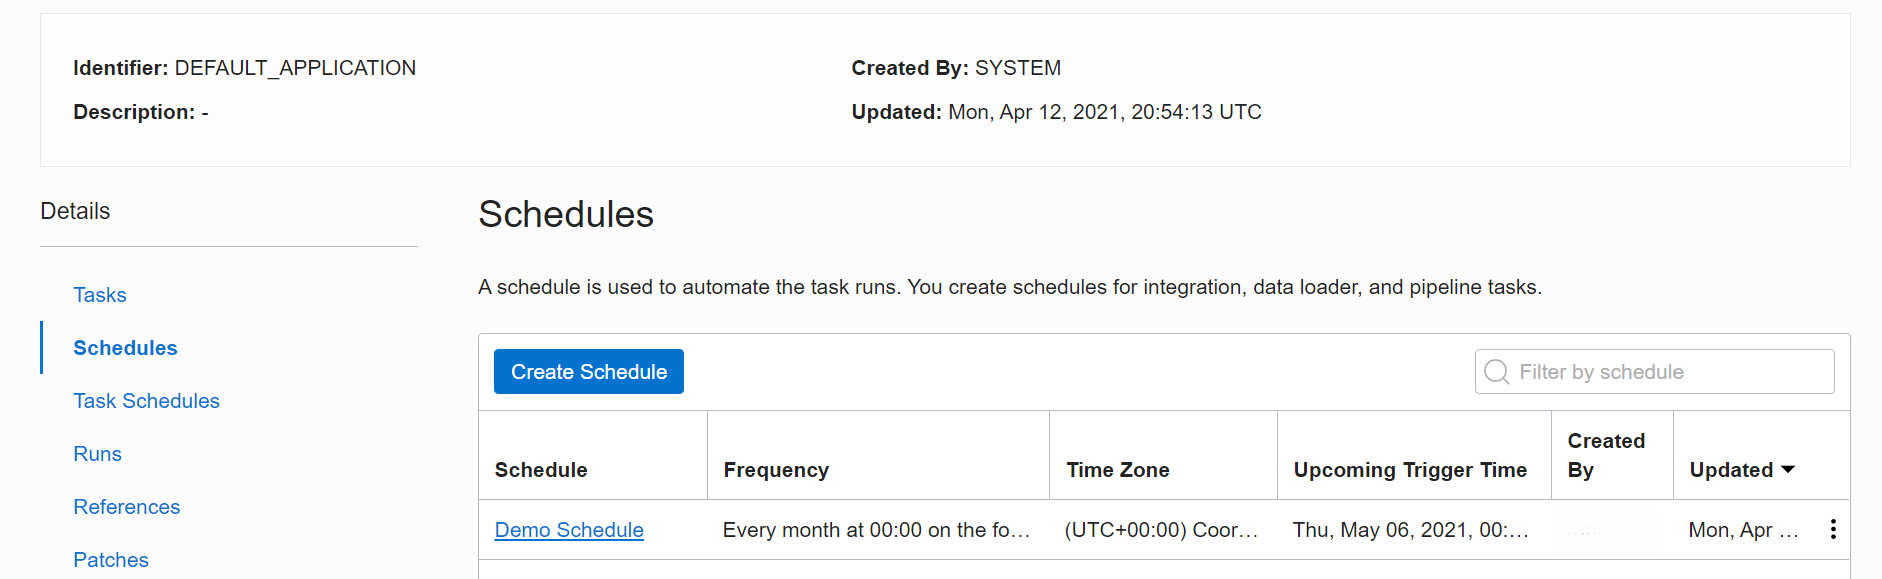Click the Upcoming Trigger Time column header
1882x579 pixels.
(x=1410, y=470)
